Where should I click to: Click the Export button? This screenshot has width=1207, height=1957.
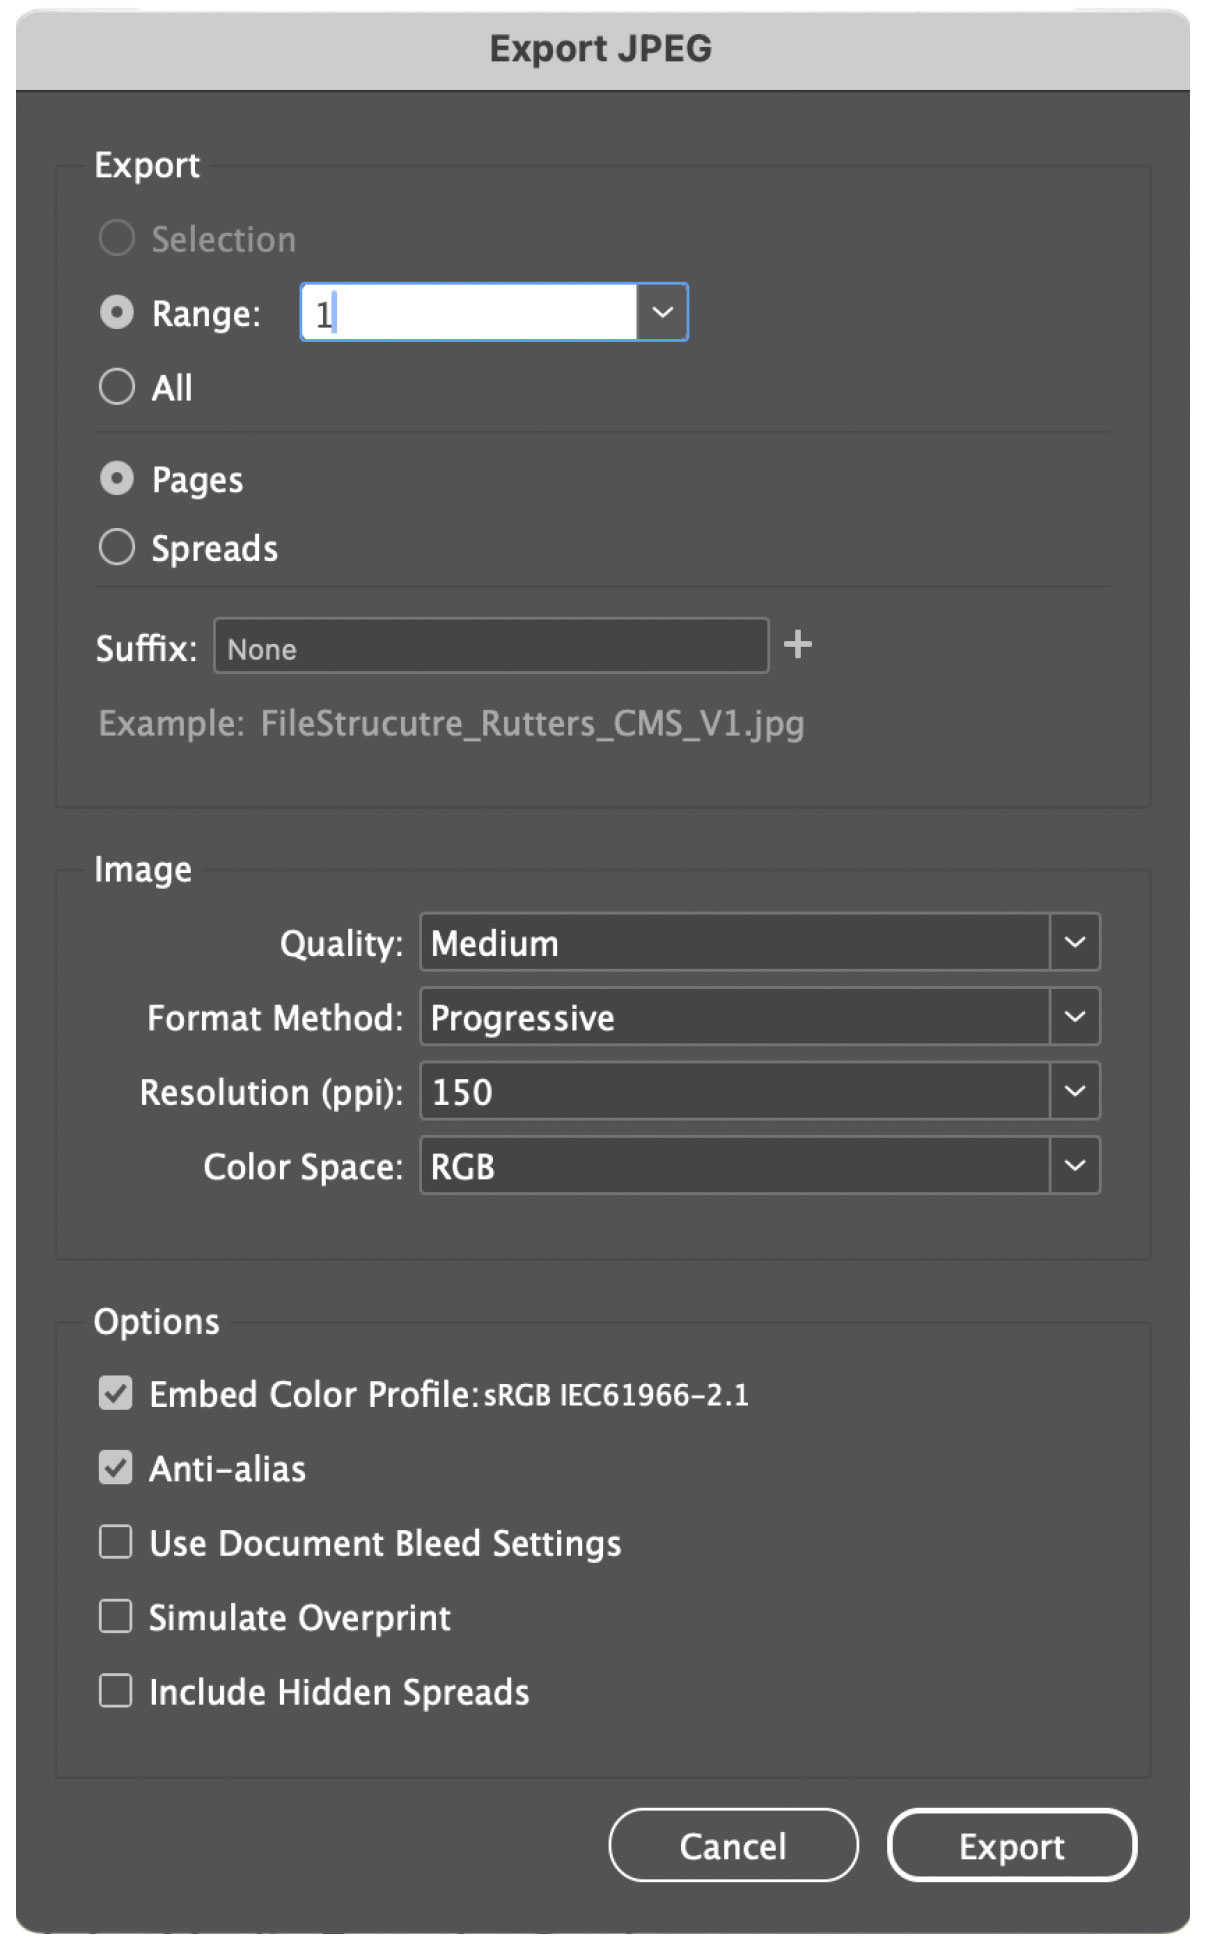click(x=1012, y=1846)
